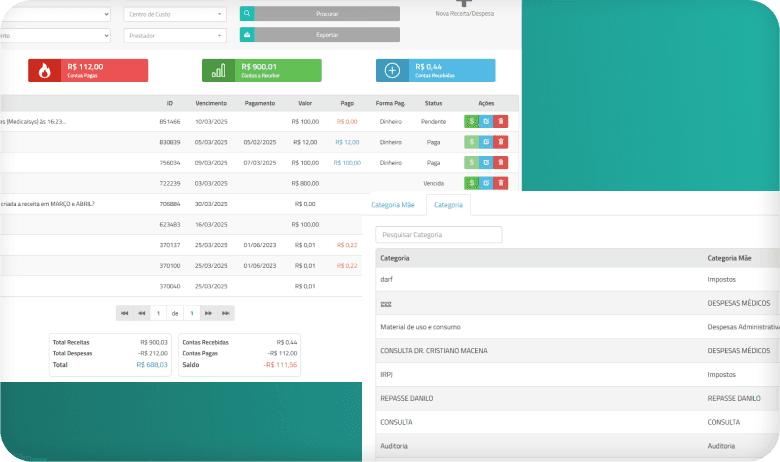The height and width of the screenshot is (462, 780).
Task: Click the Pesquisar Categoria search field
Action: [x=439, y=235]
